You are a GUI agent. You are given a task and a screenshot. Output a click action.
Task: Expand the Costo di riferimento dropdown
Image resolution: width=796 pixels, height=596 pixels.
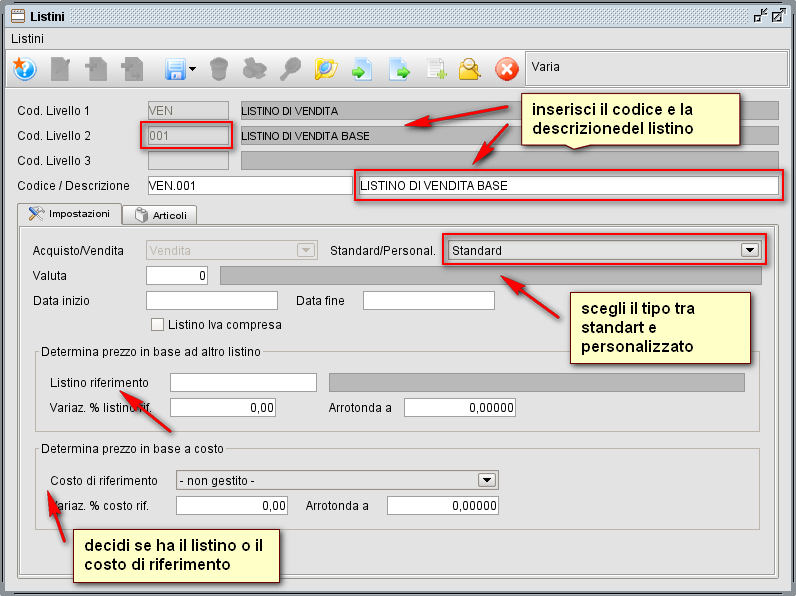pyautogui.click(x=337, y=480)
